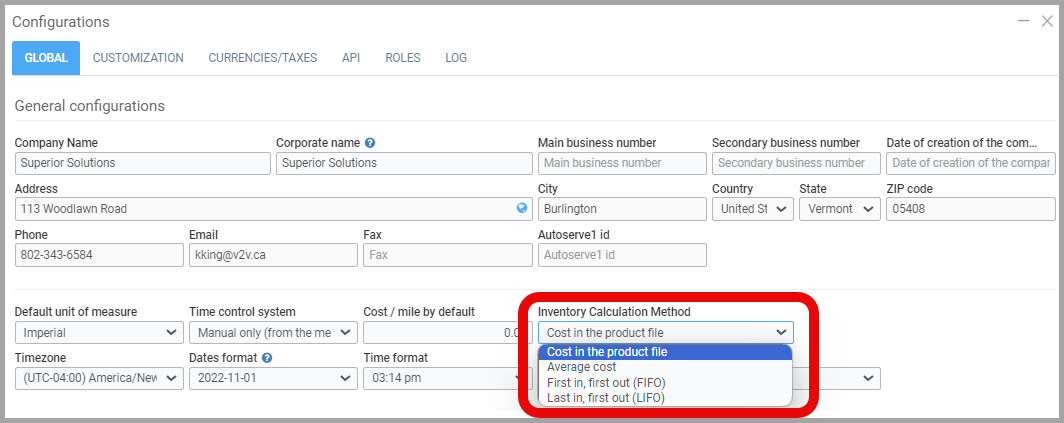Expand the Country dropdown
1064x423 pixels.
[x=752, y=209]
